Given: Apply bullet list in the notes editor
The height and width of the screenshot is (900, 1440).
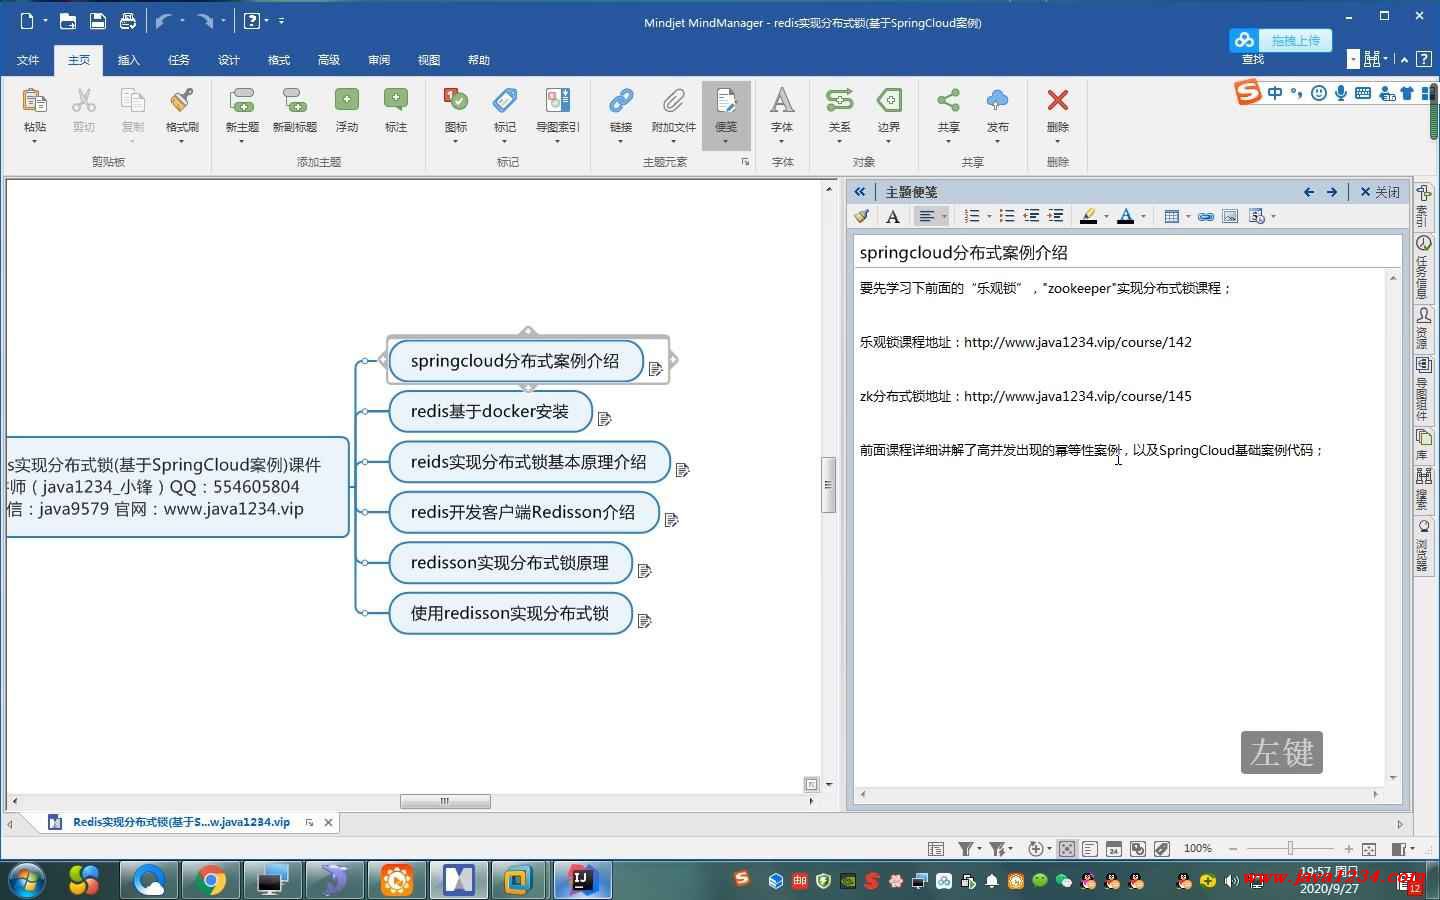Looking at the screenshot, I should pos(1007,216).
